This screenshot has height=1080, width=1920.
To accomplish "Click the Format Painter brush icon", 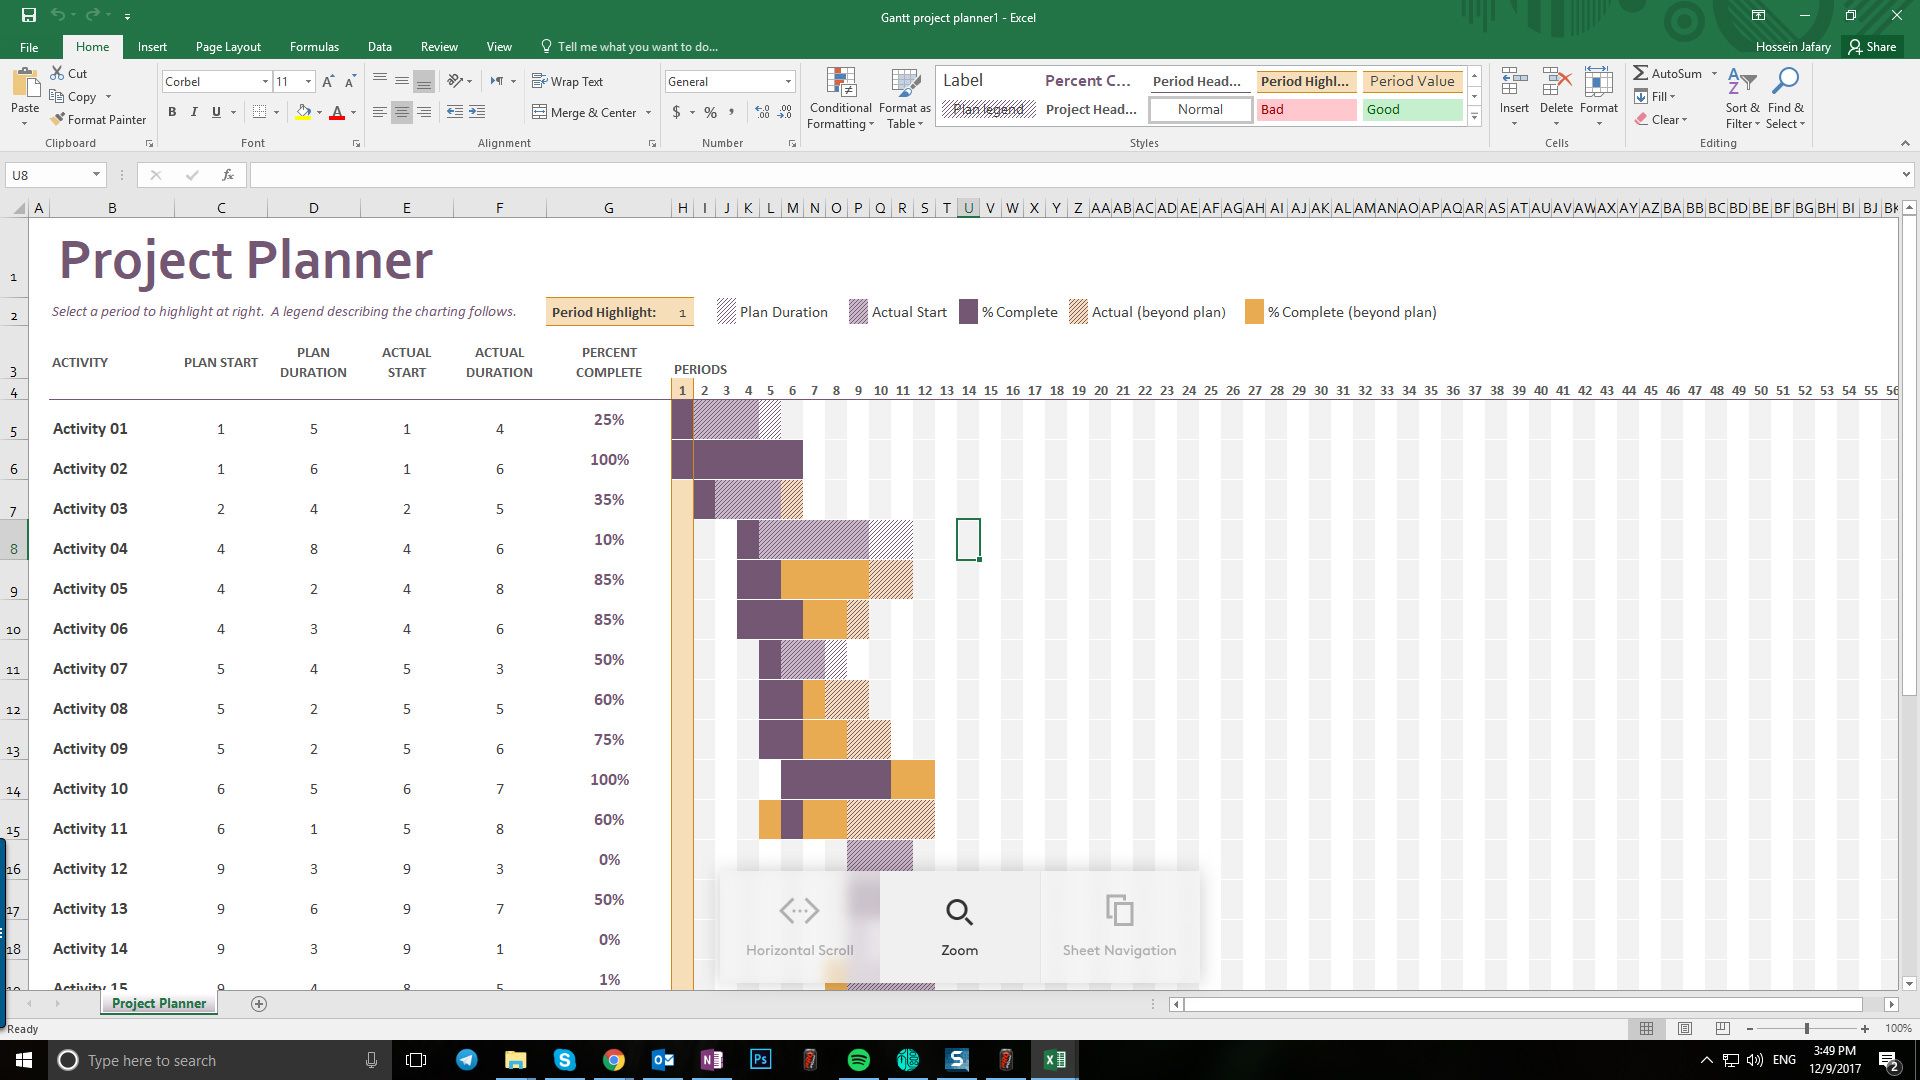I will pos(58,120).
